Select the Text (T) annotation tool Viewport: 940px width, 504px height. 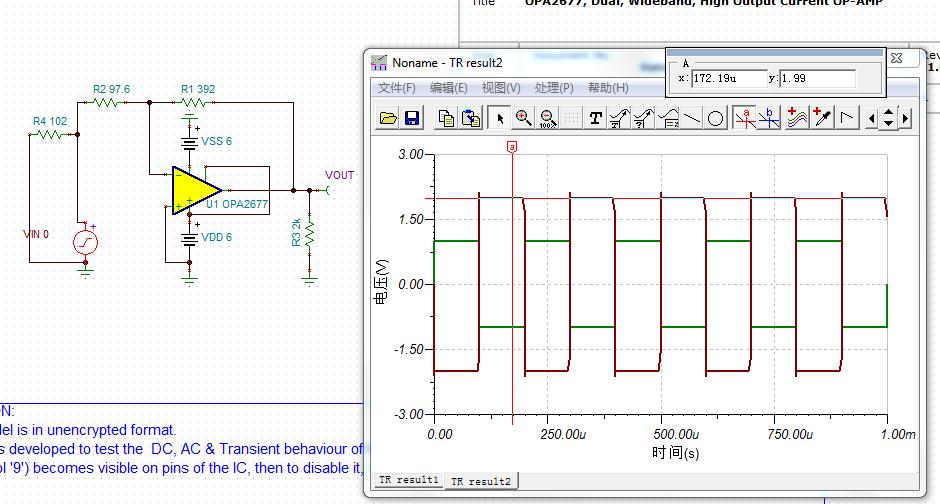(x=595, y=118)
